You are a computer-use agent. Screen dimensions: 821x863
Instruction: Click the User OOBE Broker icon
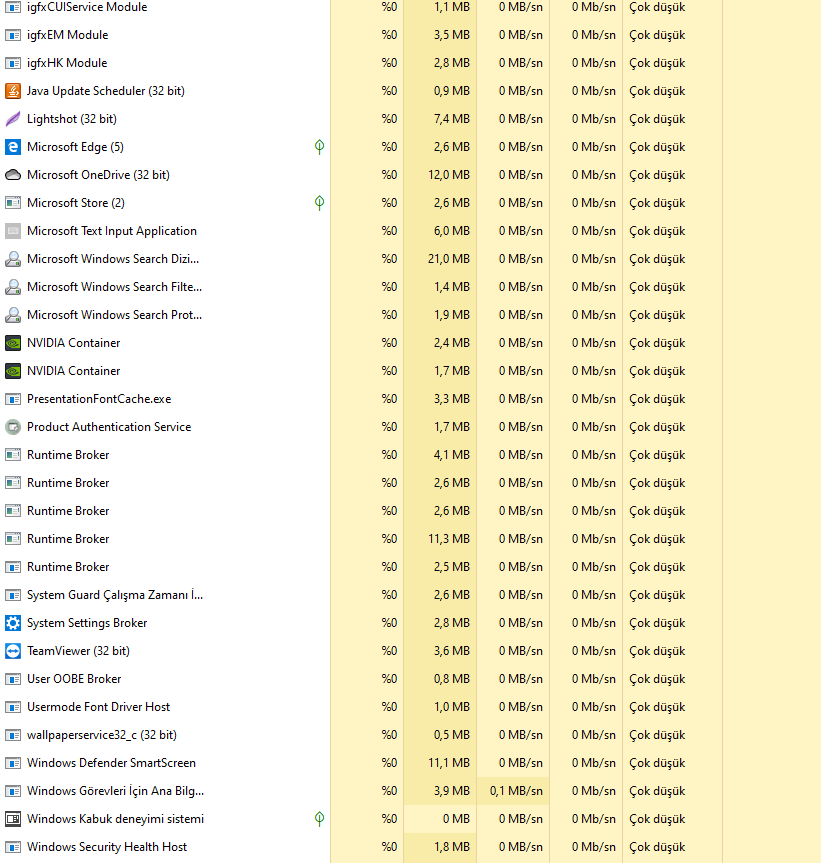point(13,679)
